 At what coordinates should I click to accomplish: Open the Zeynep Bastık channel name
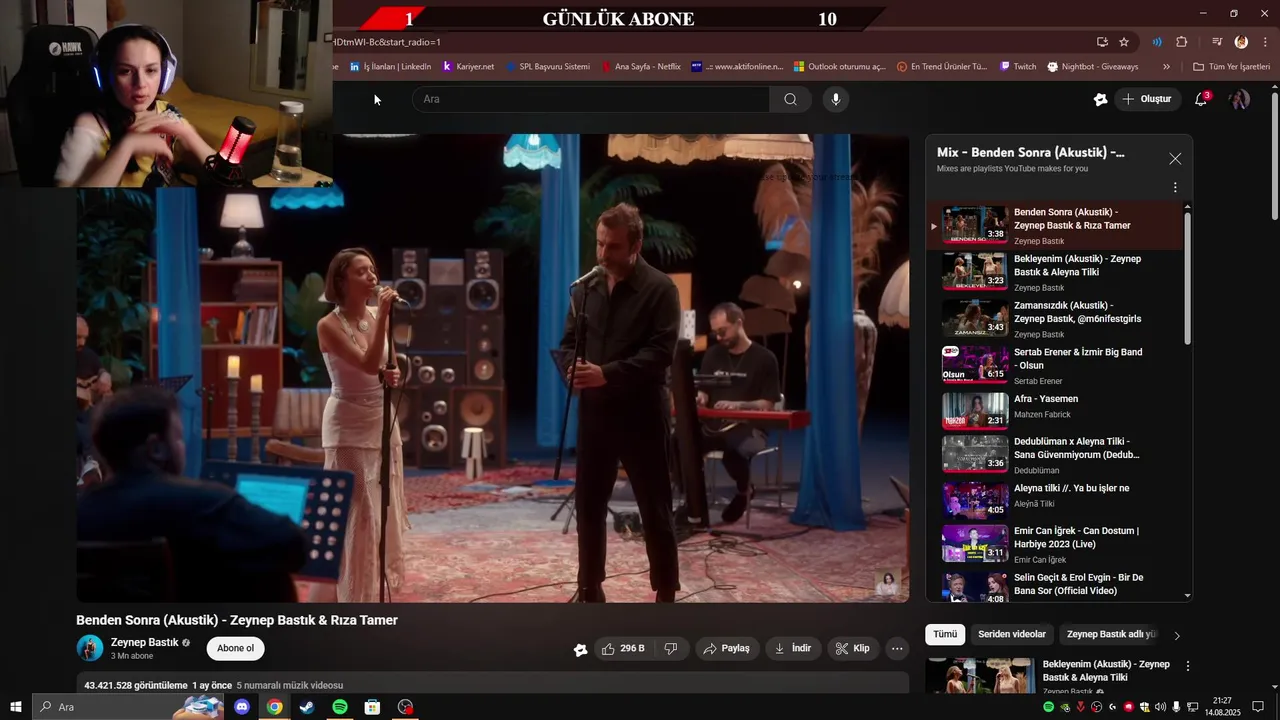tap(144, 642)
